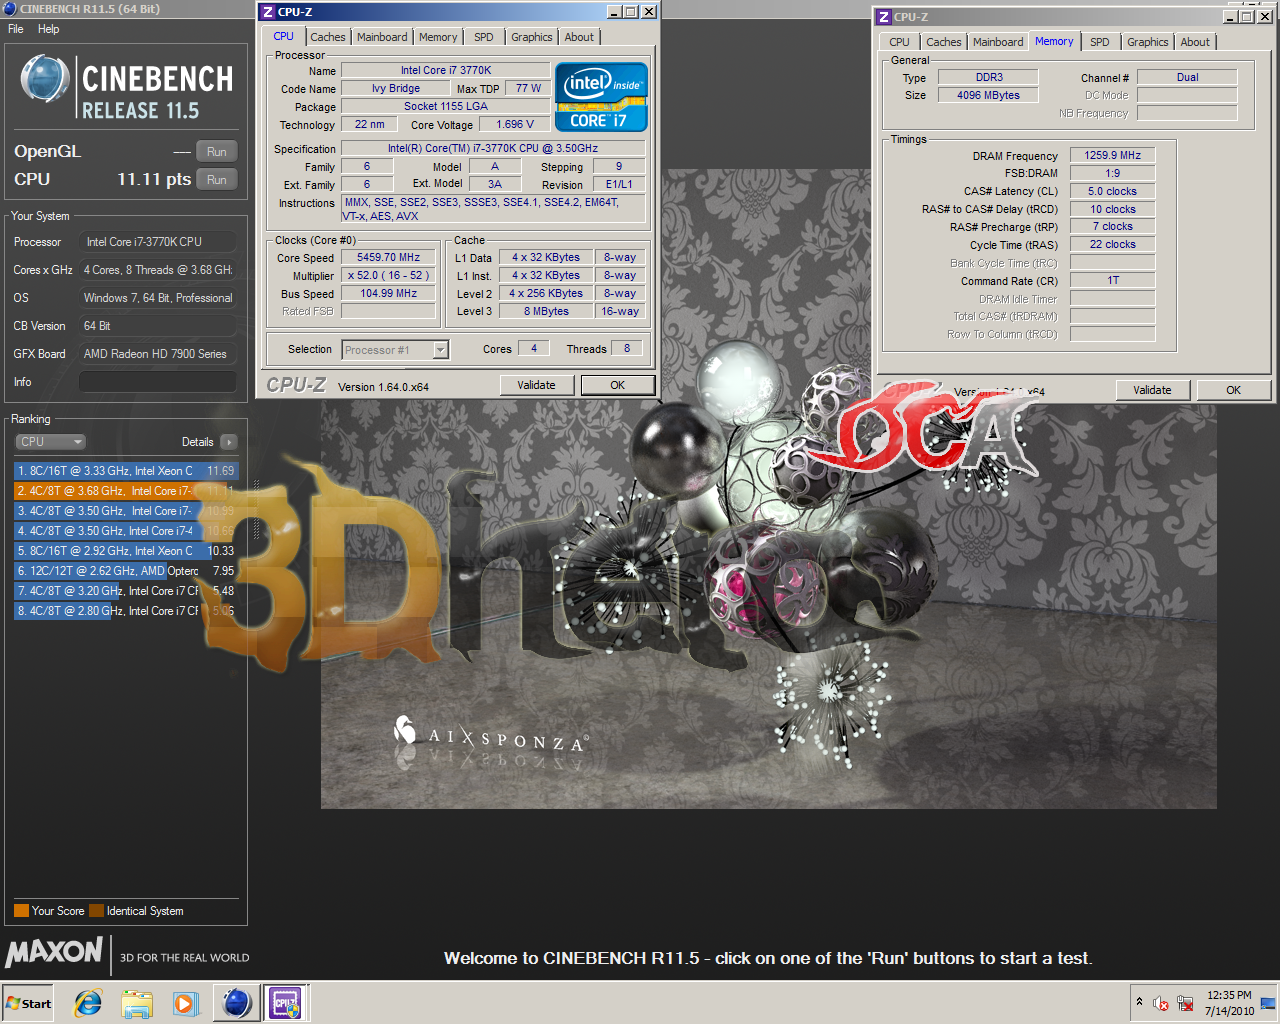Image resolution: width=1280 pixels, height=1024 pixels.
Task: Click the Cinebench title bar icon
Action: pyautogui.click(x=10, y=8)
